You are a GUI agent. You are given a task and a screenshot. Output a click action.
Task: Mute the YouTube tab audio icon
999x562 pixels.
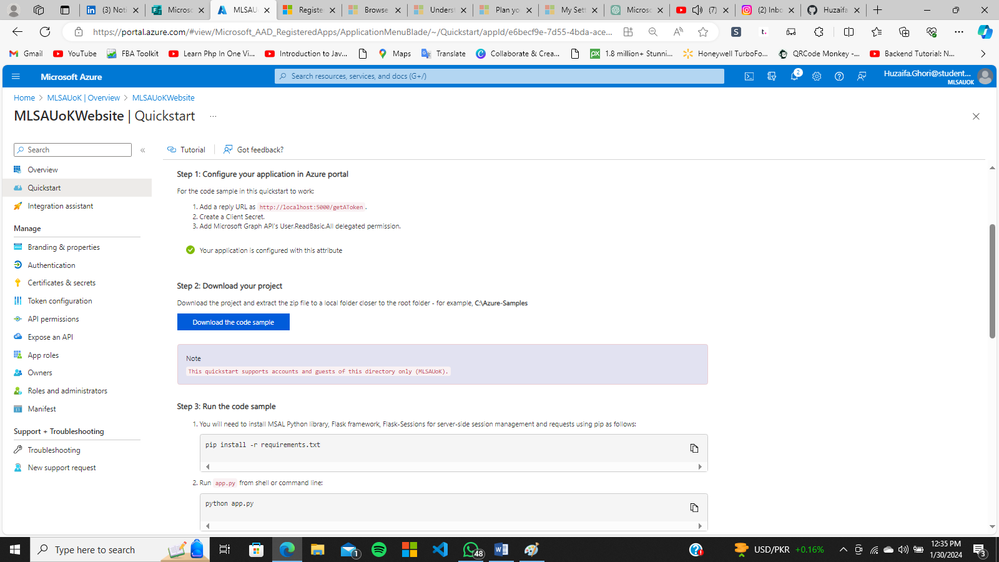pyautogui.click(x=698, y=10)
